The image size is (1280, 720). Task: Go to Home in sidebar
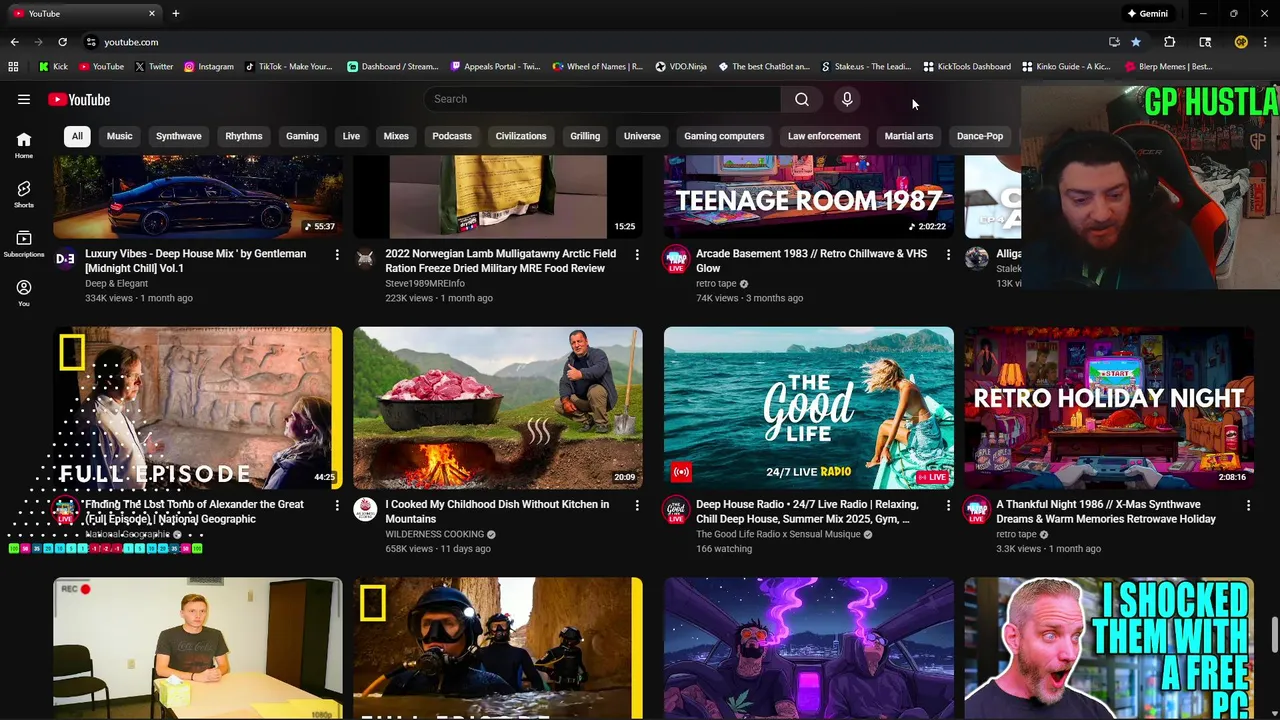coord(24,145)
